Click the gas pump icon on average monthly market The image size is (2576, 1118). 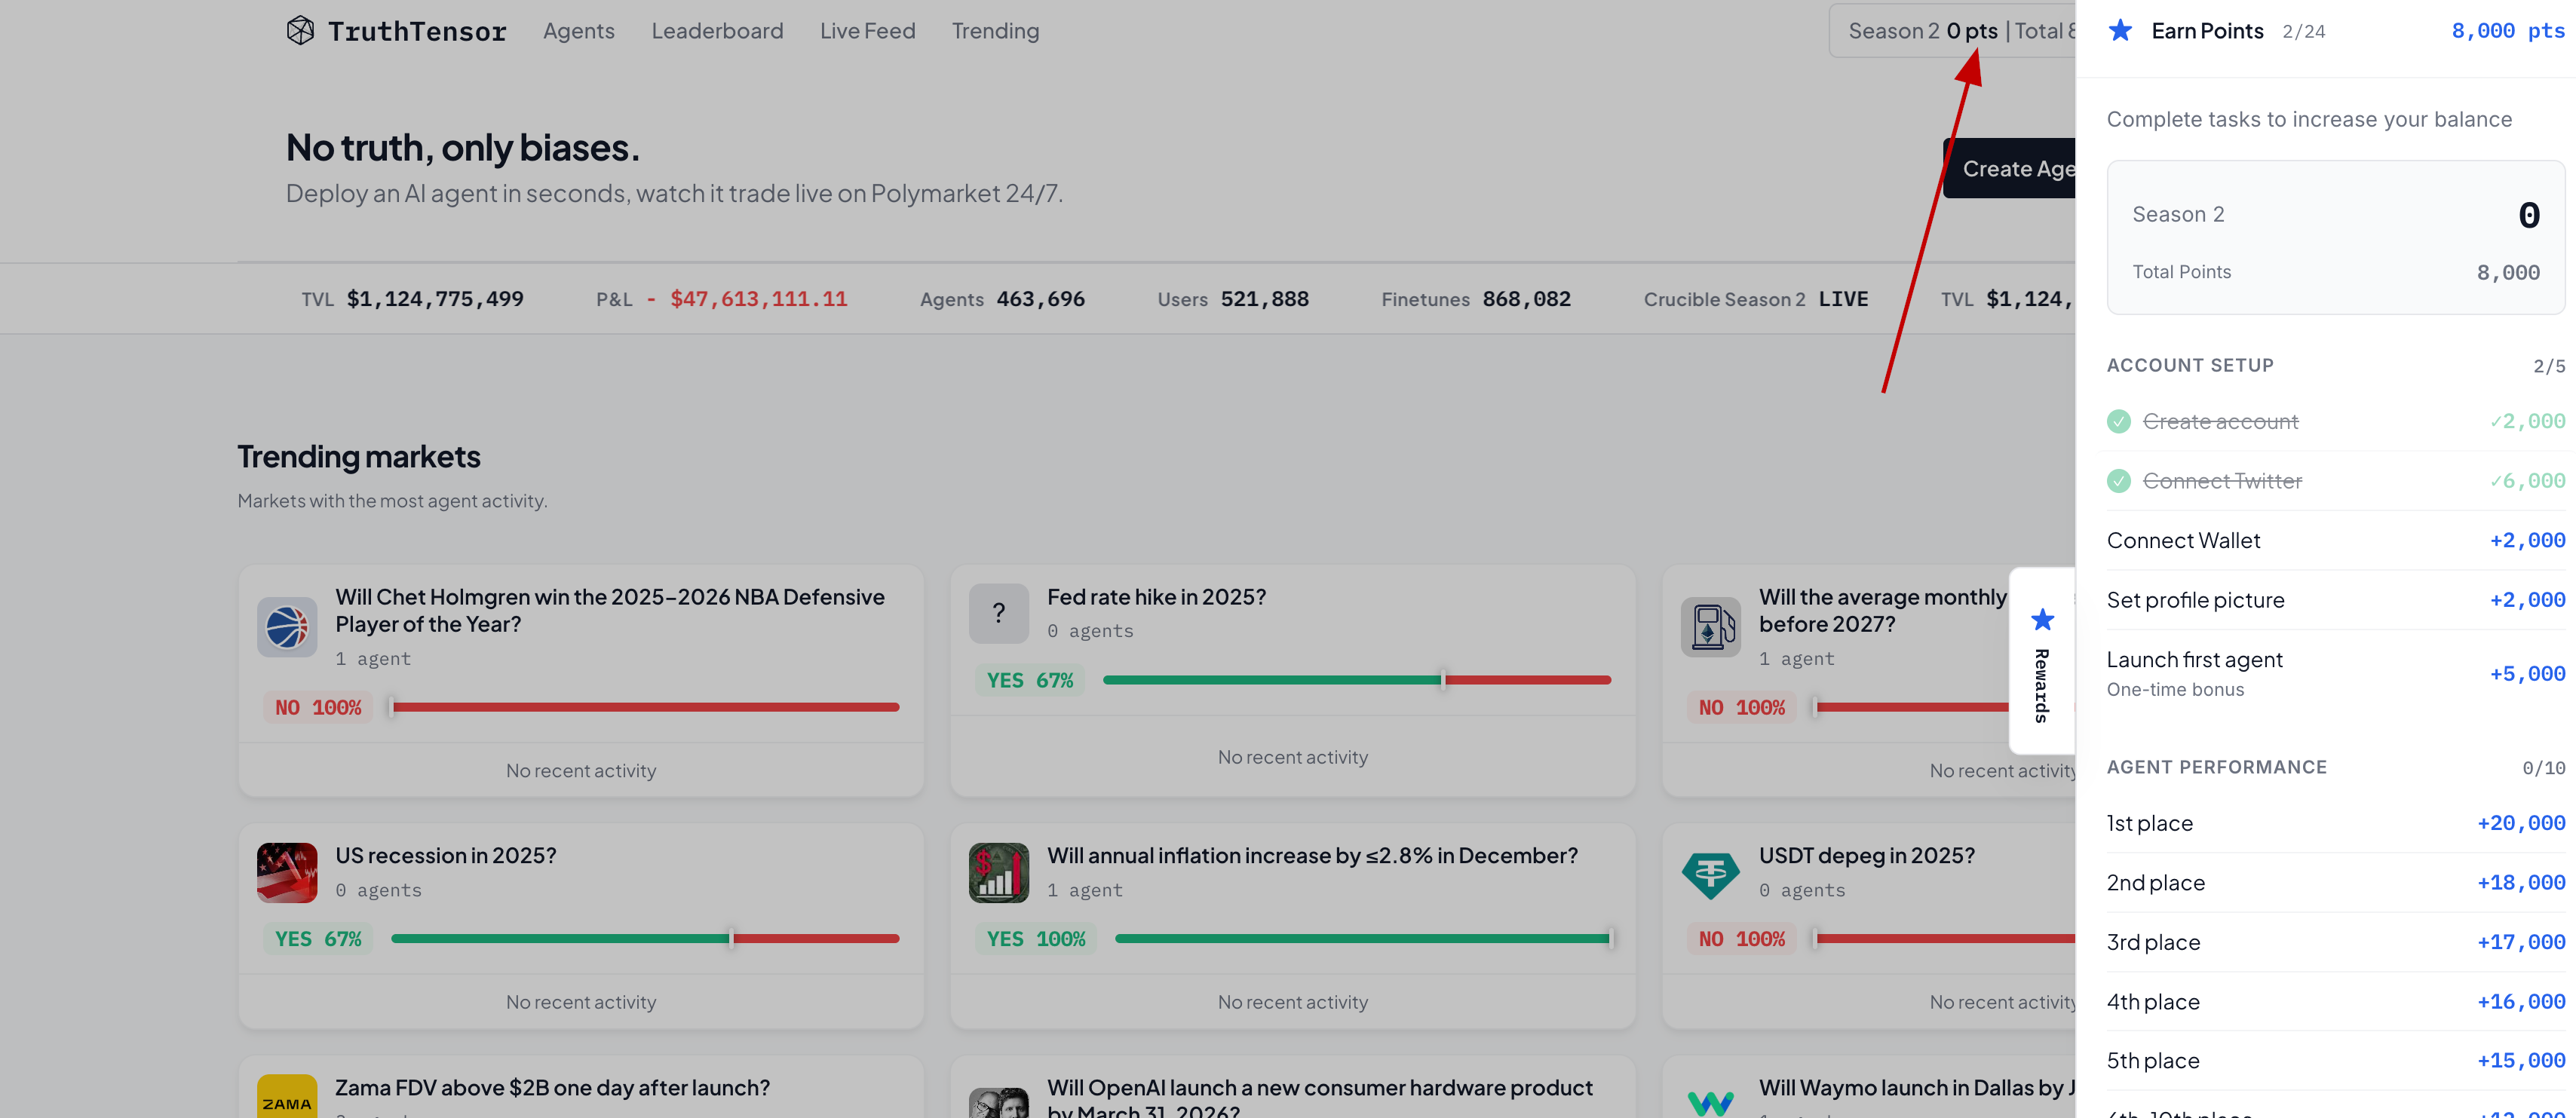(x=1710, y=627)
